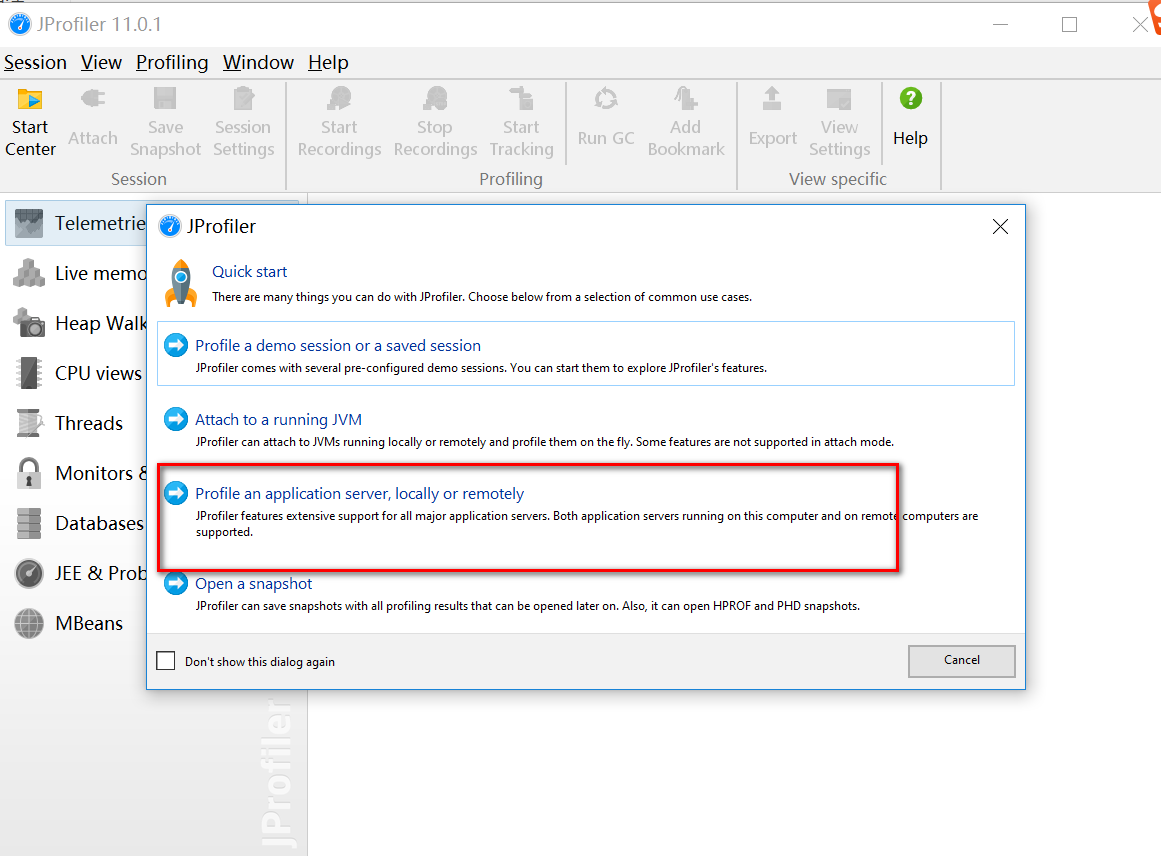
Task: Click Profile an application server link
Action: [359, 493]
